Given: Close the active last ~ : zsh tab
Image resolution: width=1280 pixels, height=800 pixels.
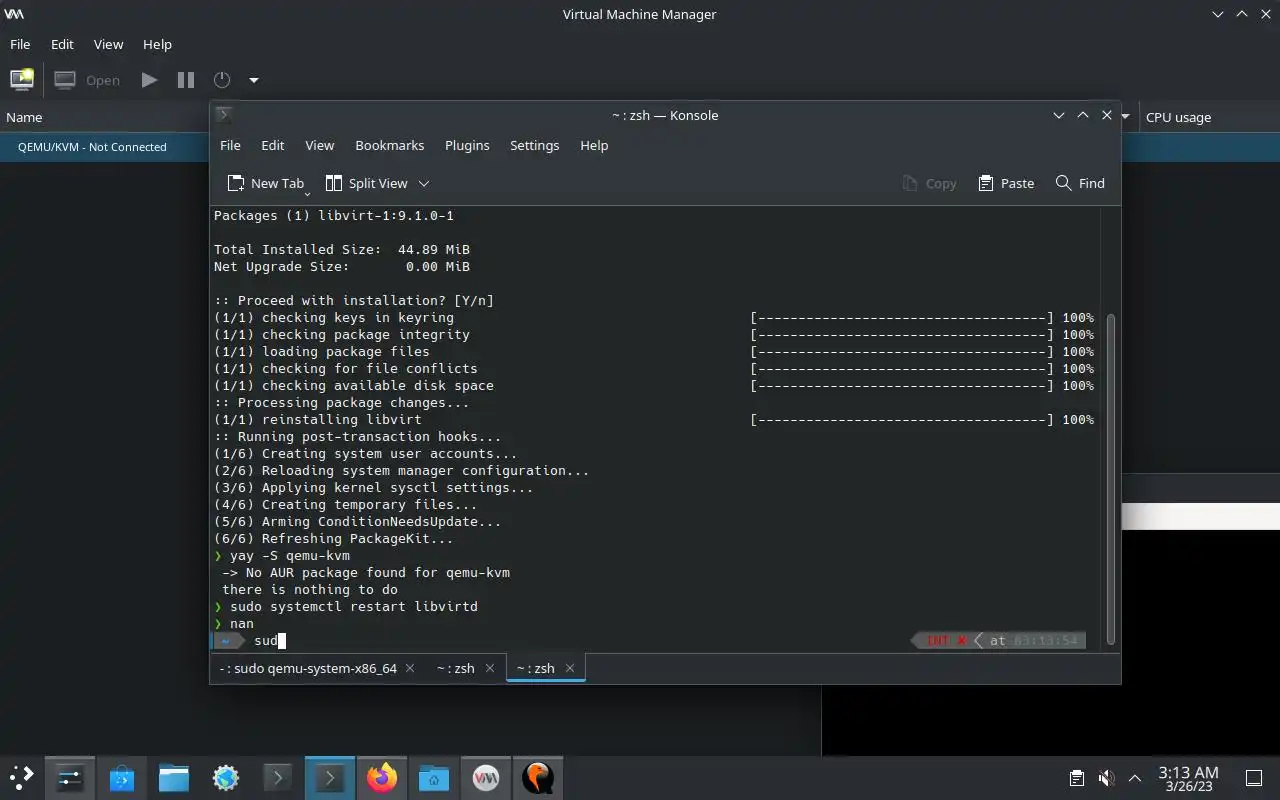Looking at the screenshot, I should (x=570, y=668).
